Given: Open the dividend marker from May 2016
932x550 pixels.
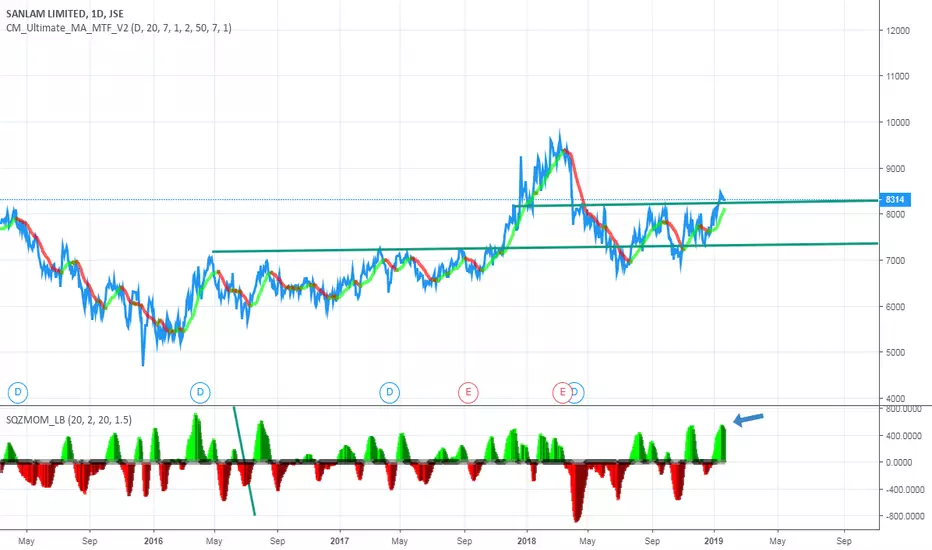Looking at the screenshot, I should (x=200, y=392).
